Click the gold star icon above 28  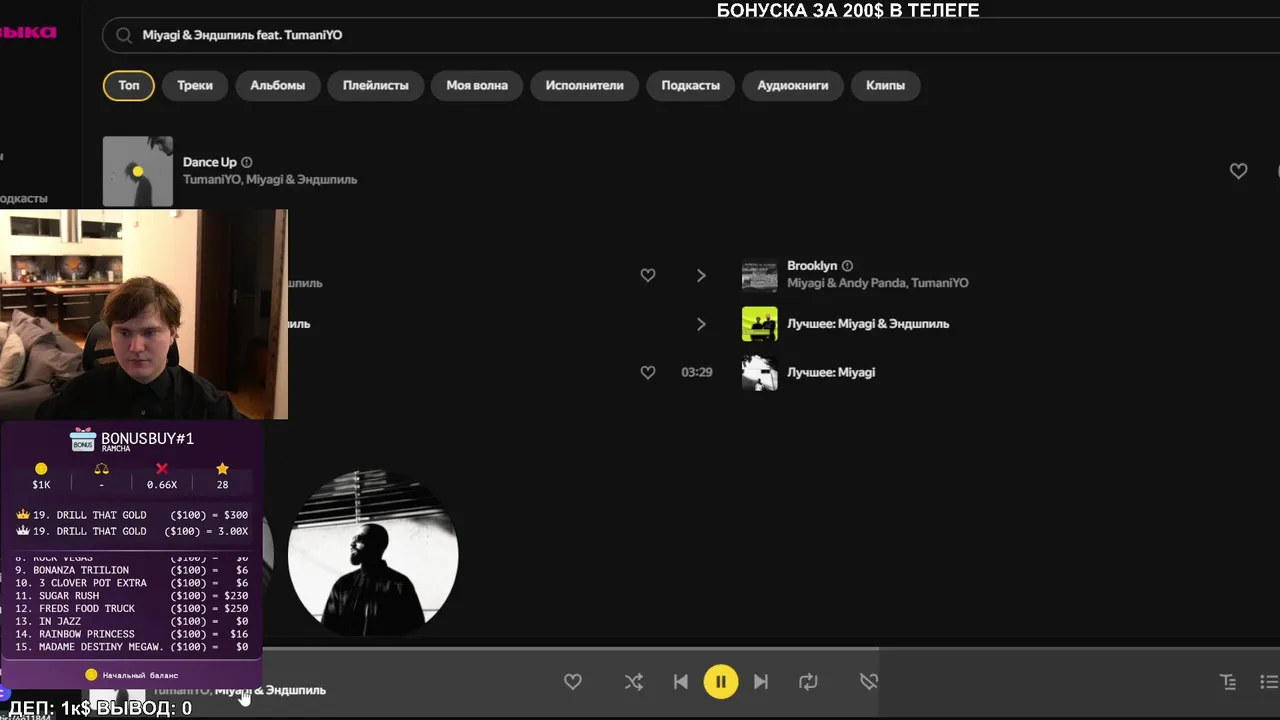click(222, 468)
